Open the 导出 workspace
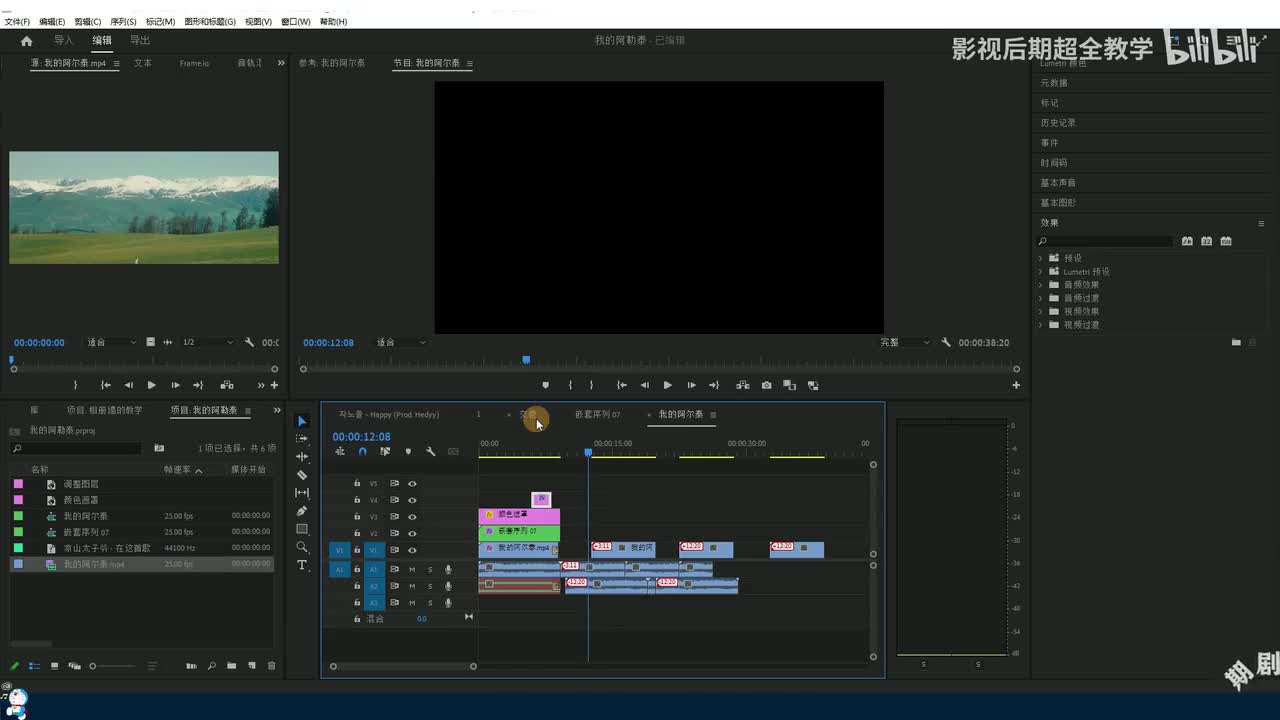The image size is (1280, 720). coord(140,41)
